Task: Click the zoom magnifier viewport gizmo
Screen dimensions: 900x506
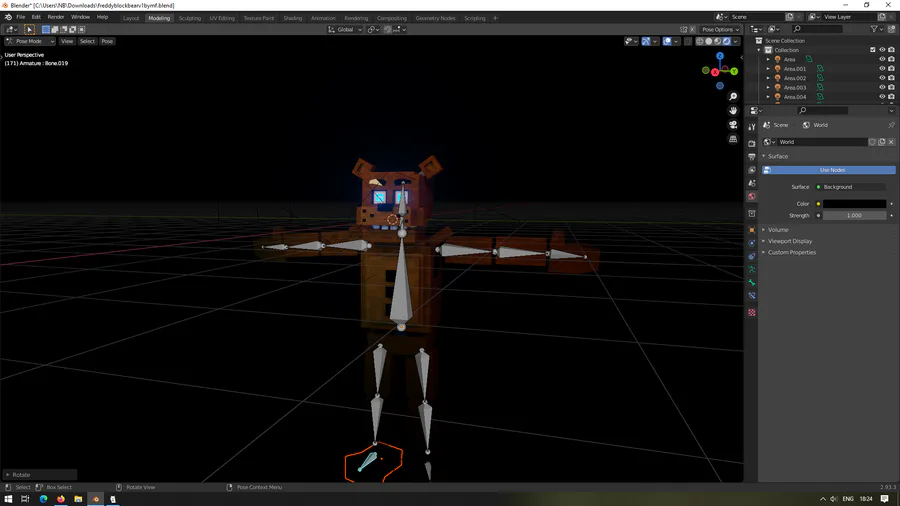Action: (733, 96)
